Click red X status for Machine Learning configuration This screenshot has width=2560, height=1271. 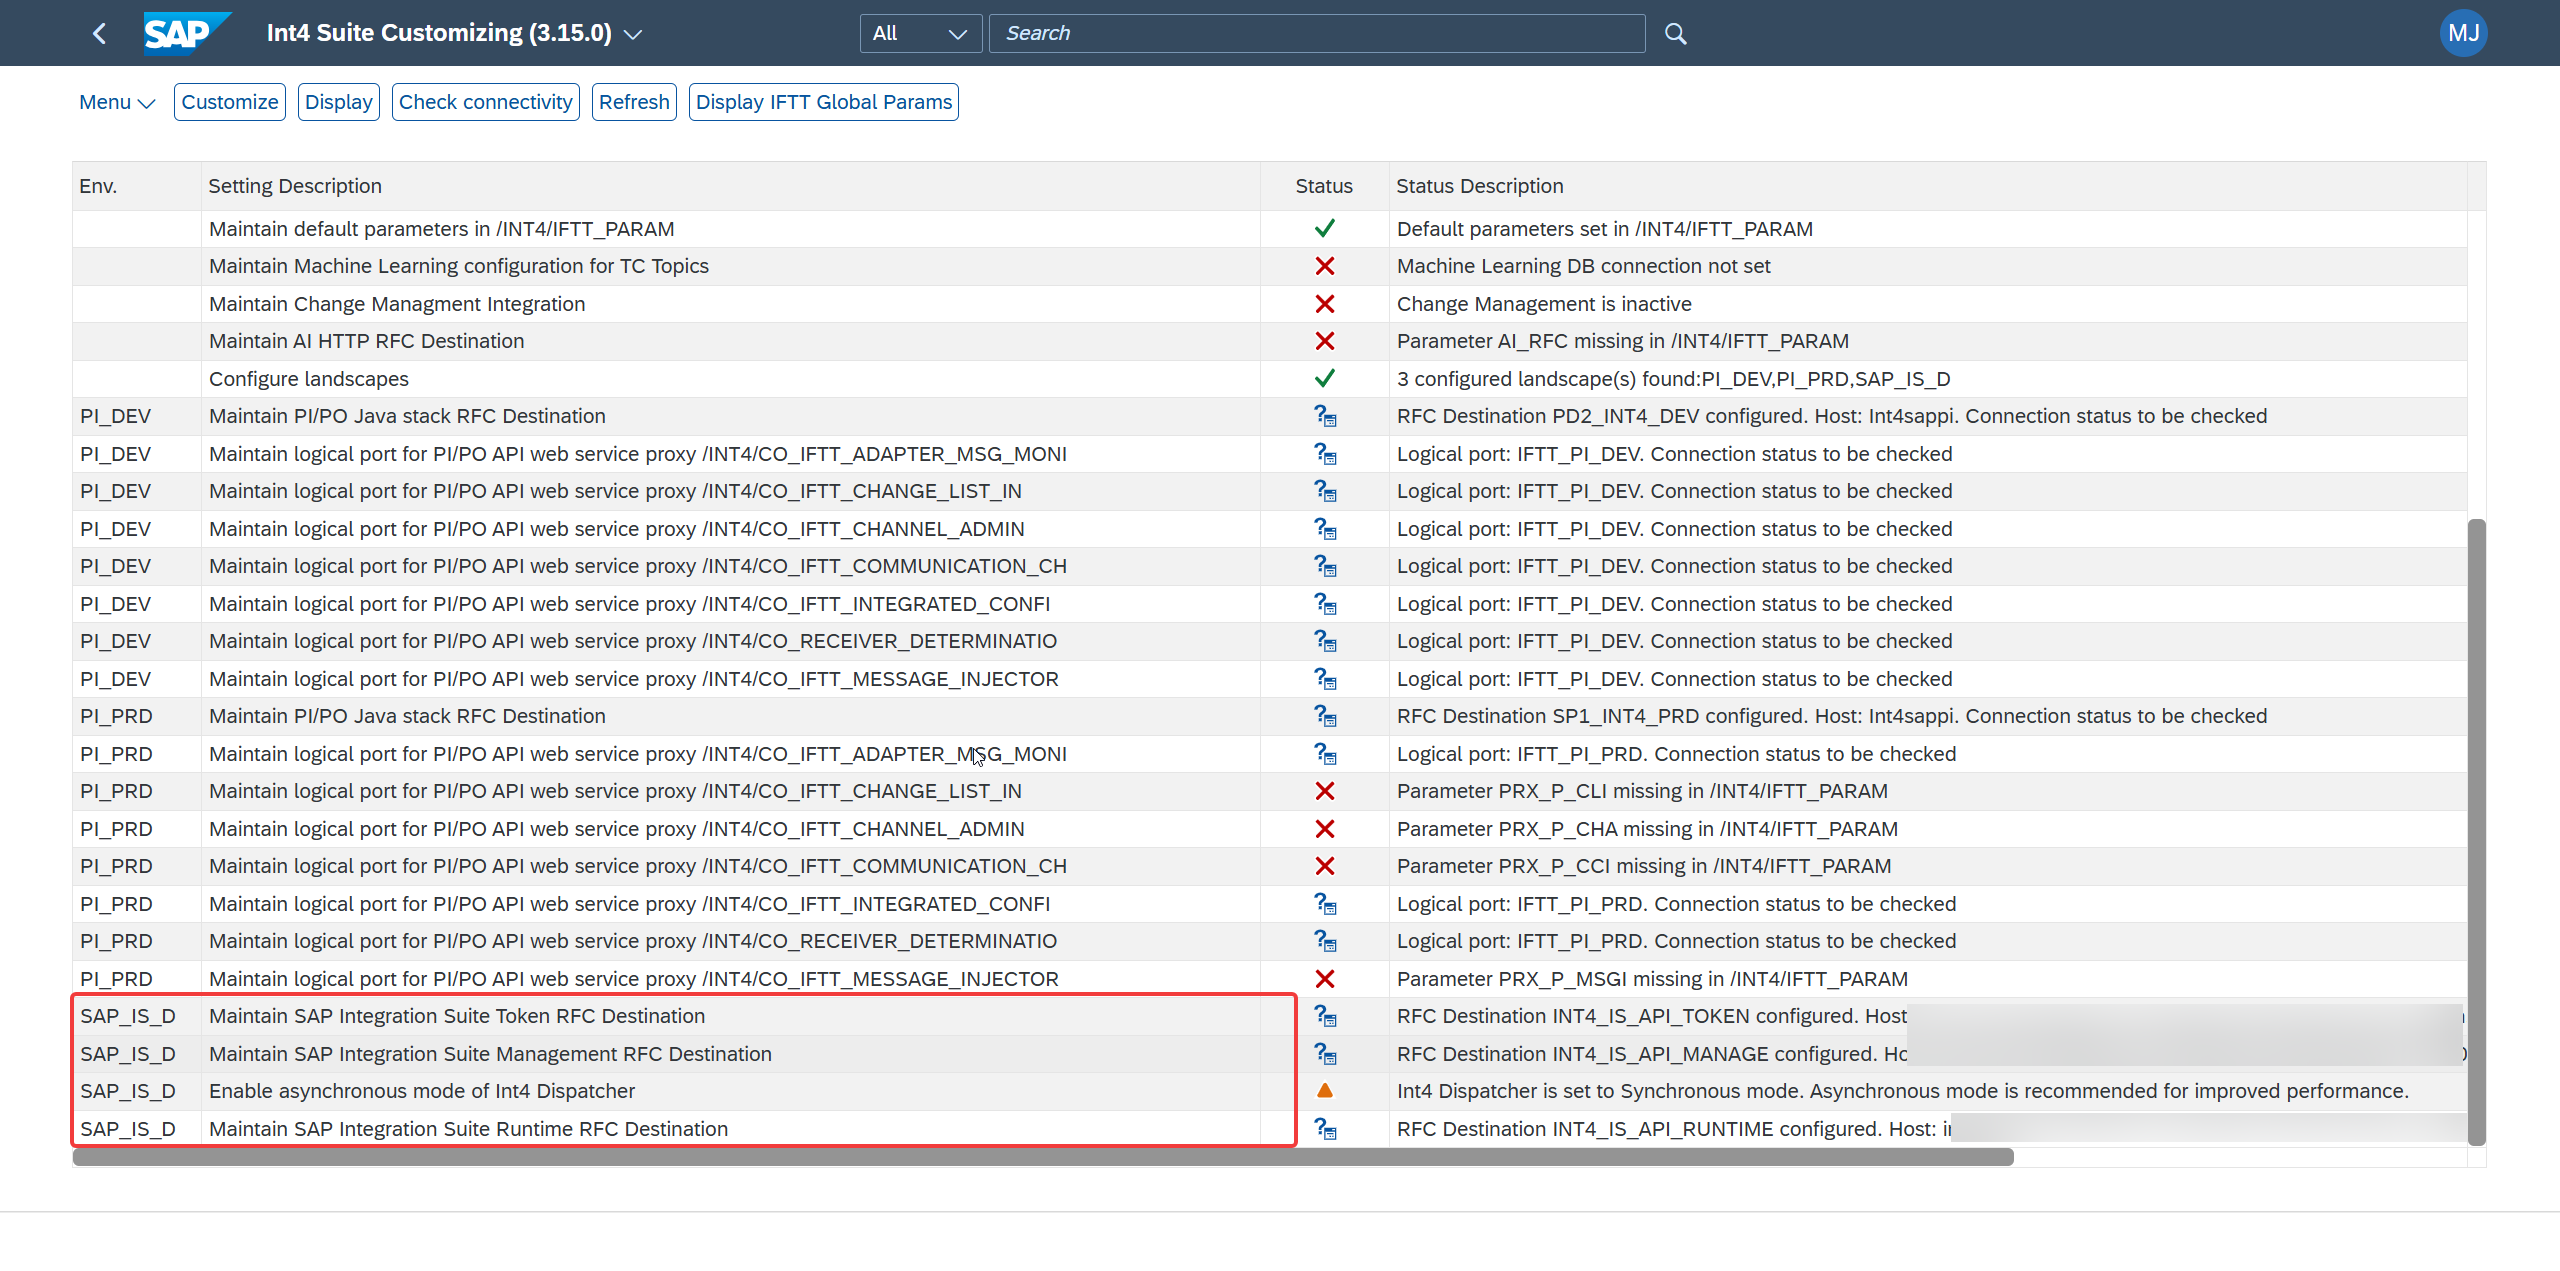pos(1324,266)
